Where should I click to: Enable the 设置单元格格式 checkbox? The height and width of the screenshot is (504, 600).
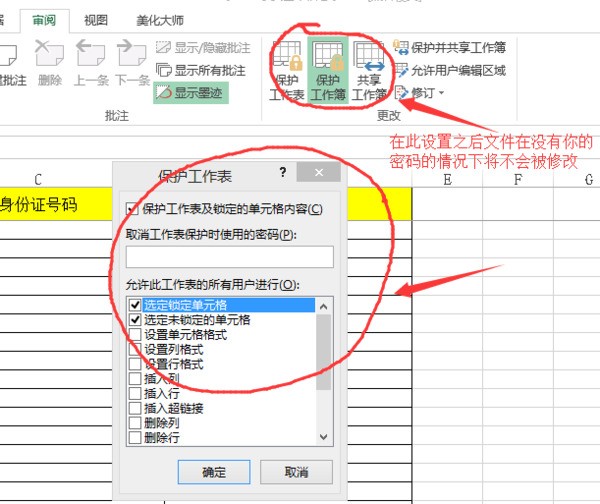[135, 335]
